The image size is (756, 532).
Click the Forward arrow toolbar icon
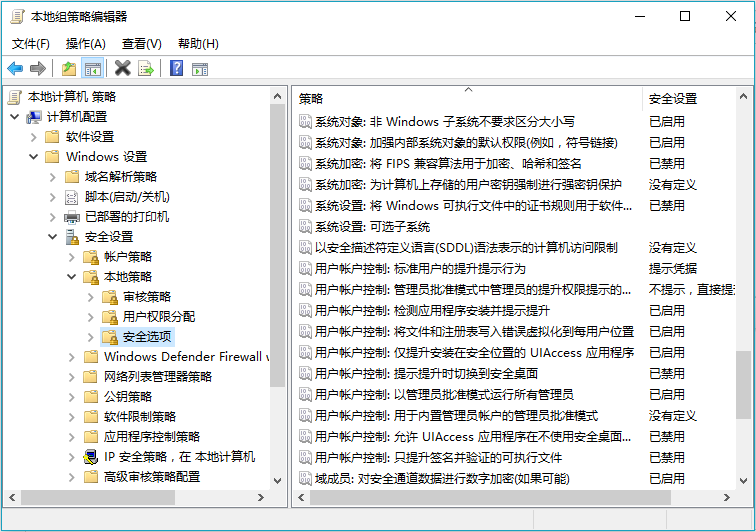[37, 69]
